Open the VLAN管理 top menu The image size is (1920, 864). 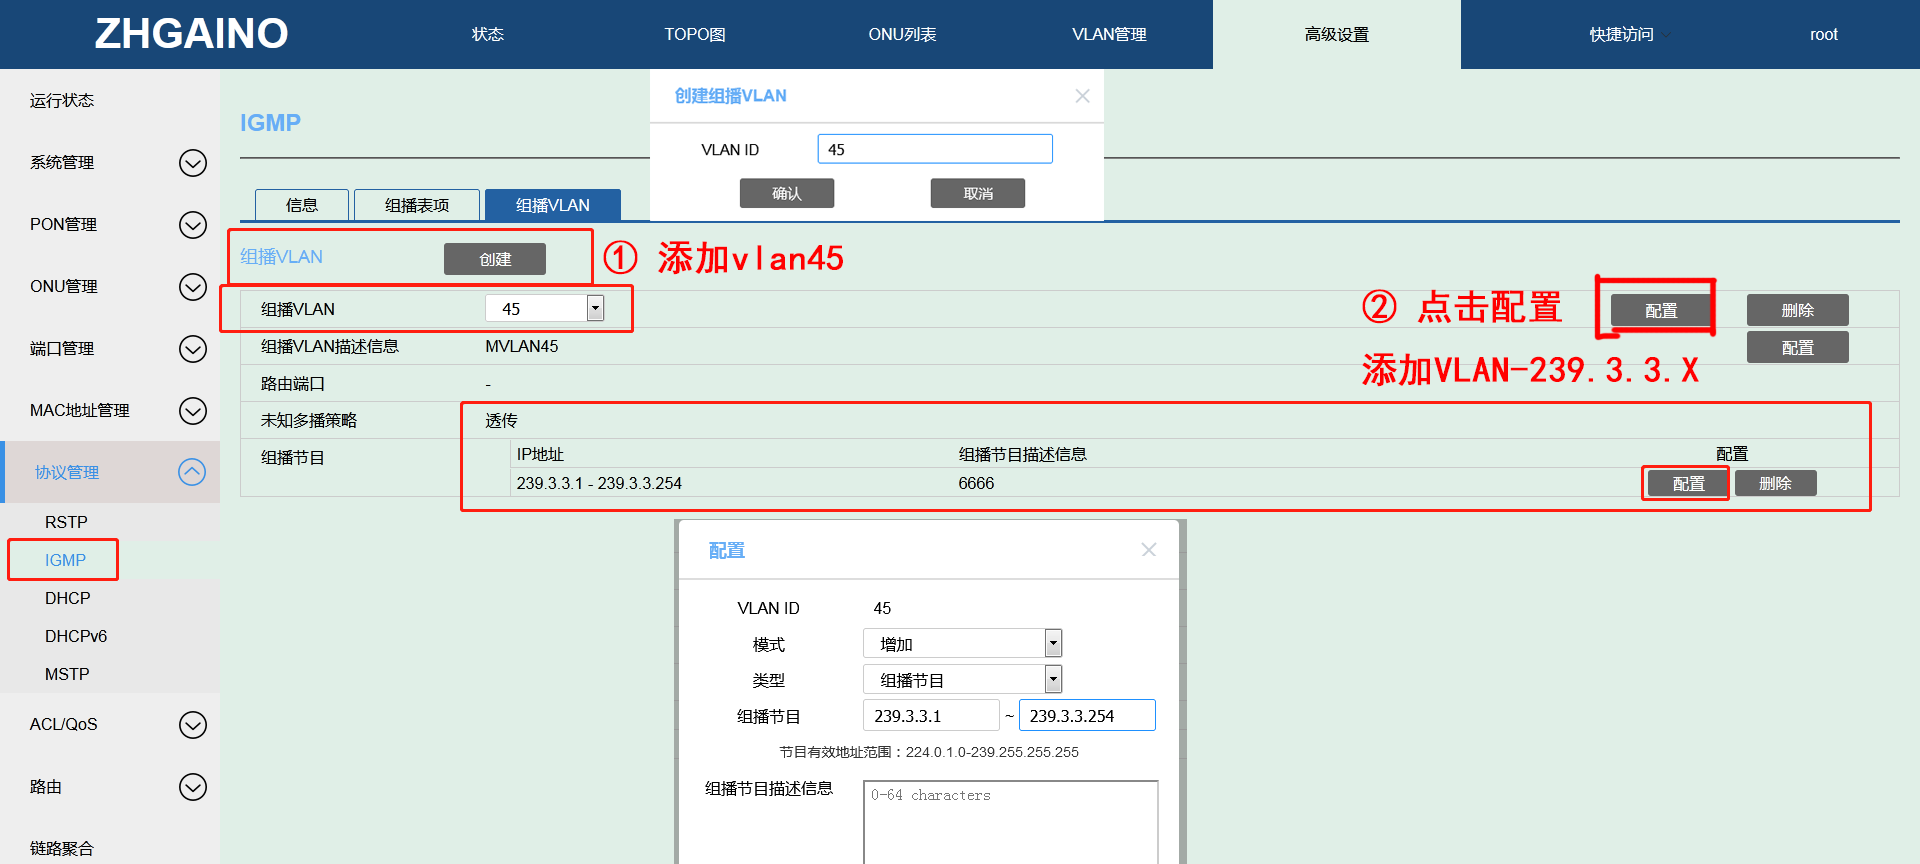[1109, 35]
